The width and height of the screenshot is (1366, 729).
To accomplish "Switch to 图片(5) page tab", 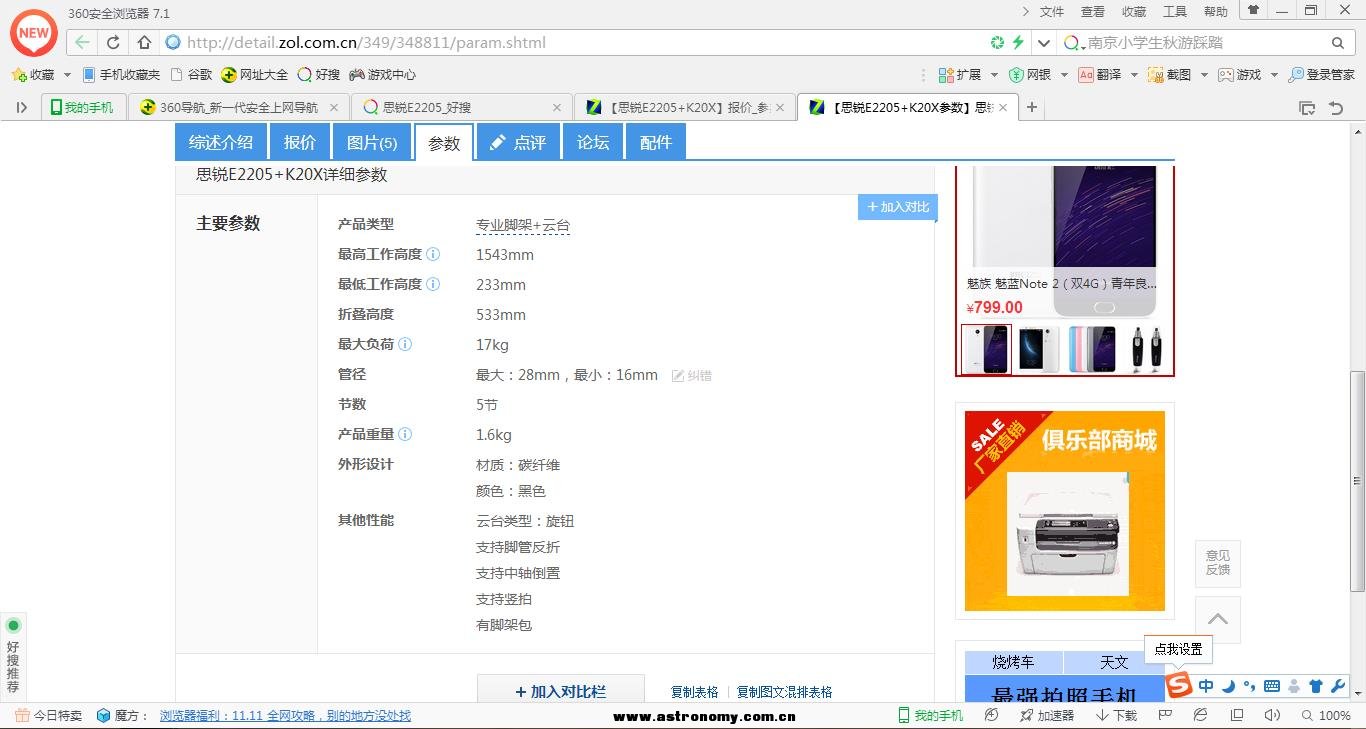I will point(372,142).
